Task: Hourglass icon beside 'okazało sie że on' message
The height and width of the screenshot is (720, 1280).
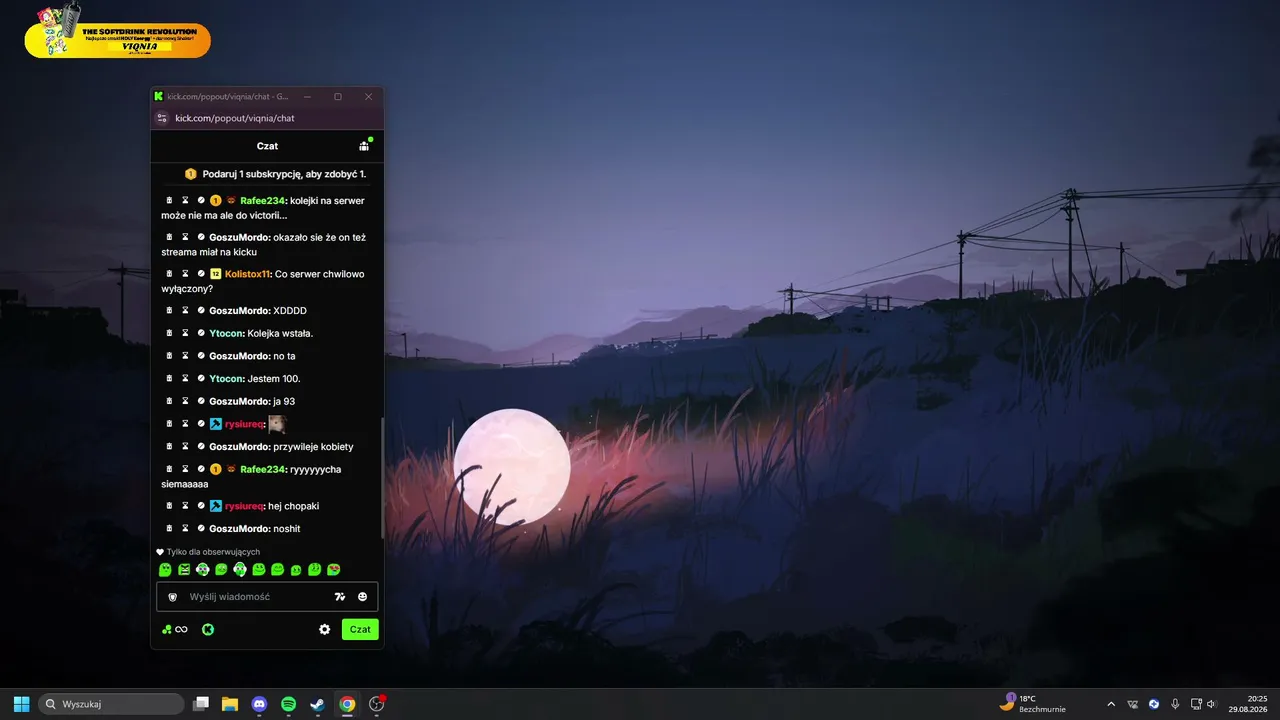Action: 185,237
